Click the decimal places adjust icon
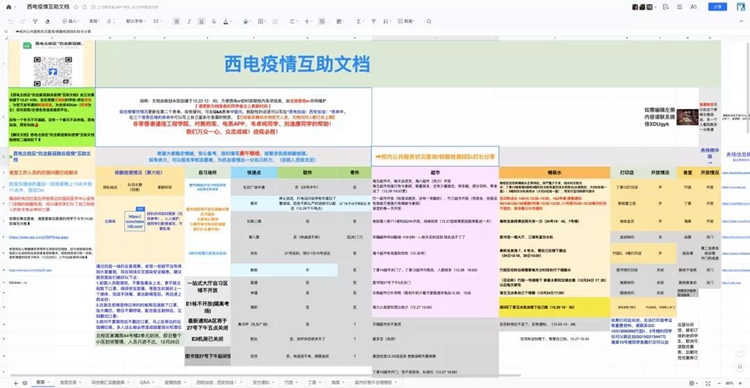This screenshot has height=388, width=750. pyautogui.click(x=110, y=22)
